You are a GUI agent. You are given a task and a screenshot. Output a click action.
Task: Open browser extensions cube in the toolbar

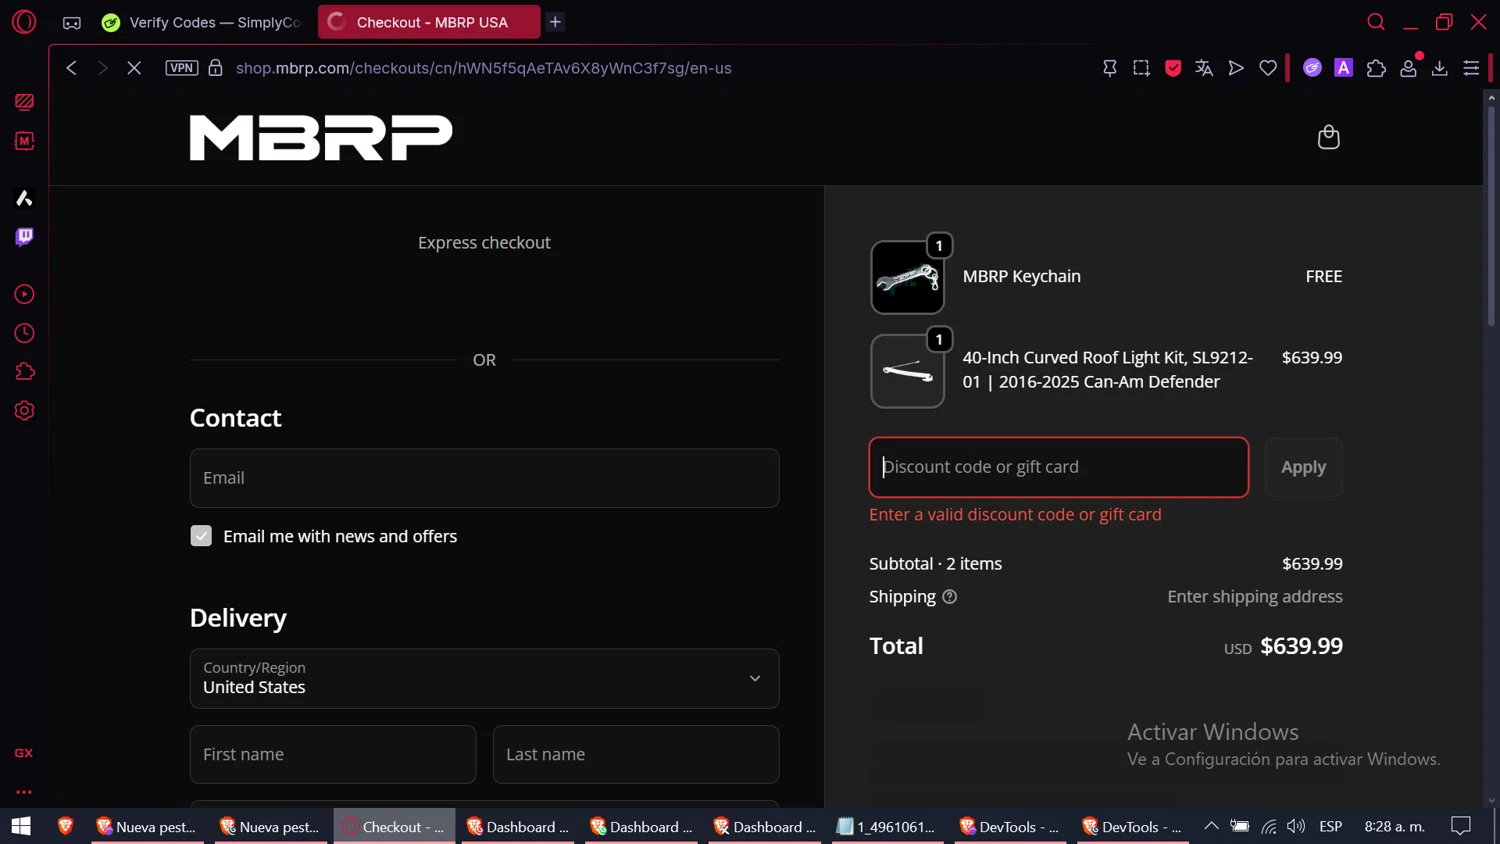click(x=1376, y=68)
